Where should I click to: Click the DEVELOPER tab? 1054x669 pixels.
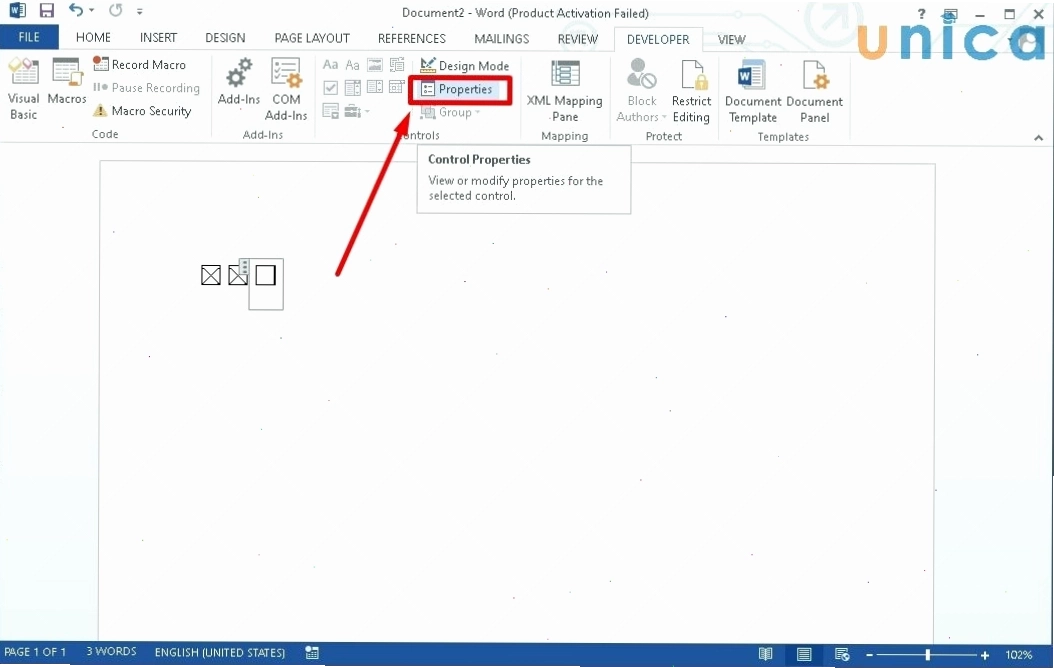click(x=658, y=39)
